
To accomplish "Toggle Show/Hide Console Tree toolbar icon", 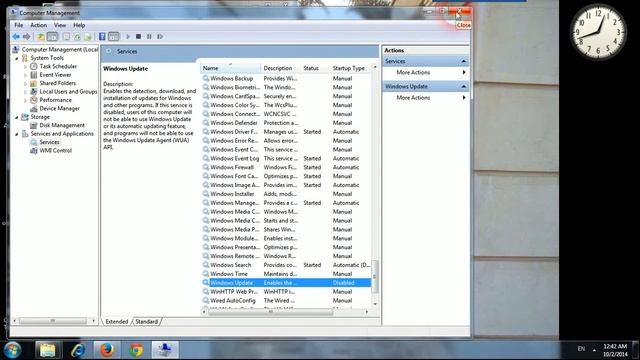I will 53,37.
